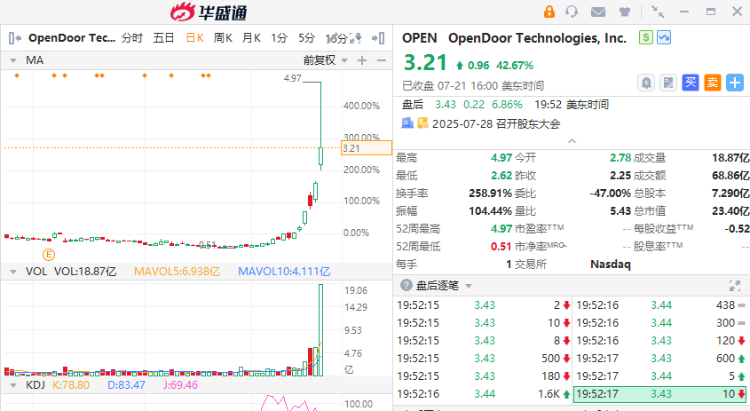This screenshot has width=750, height=411.
Task: Click the 盘后 3.43 after-hours price
Action: click(445, 104)
